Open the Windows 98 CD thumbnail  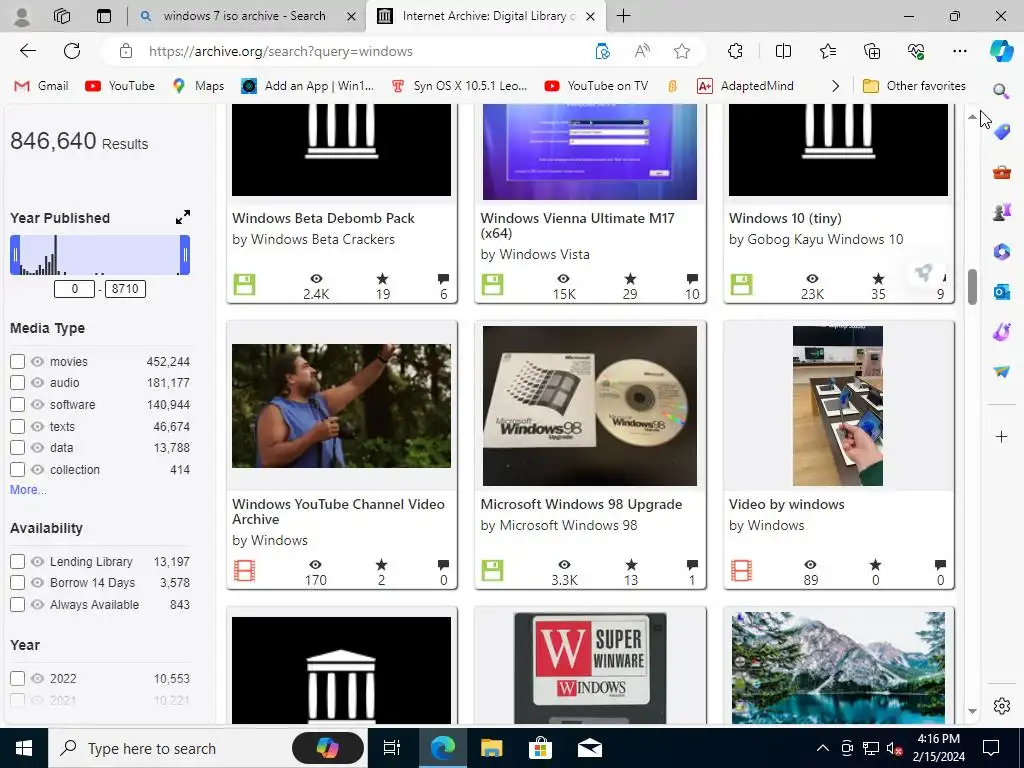coord(590,406)
